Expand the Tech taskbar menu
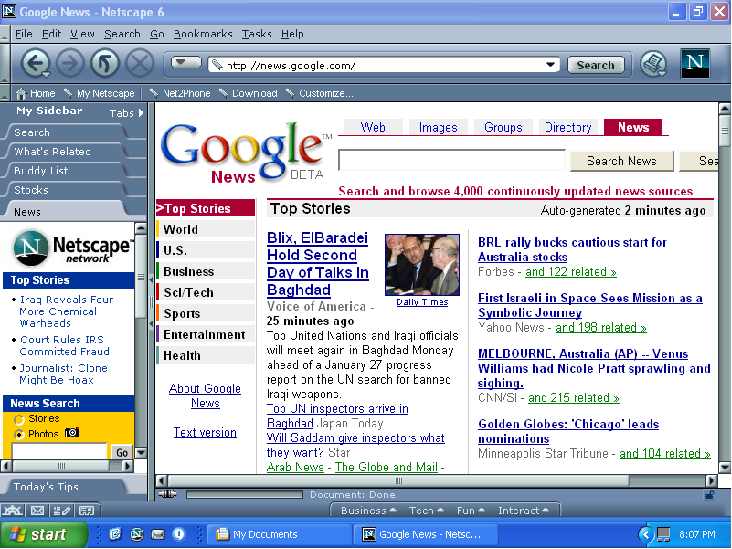732x549 pixels. 426,511
